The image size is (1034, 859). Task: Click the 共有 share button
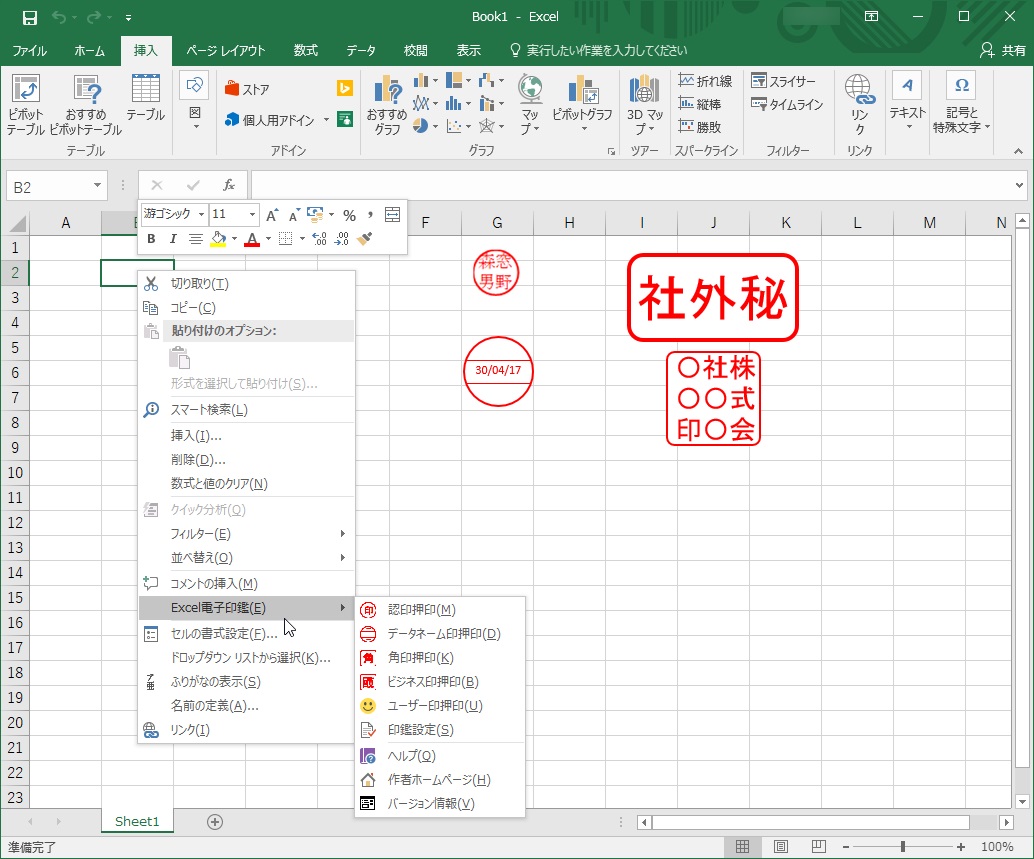[1003, 50]
